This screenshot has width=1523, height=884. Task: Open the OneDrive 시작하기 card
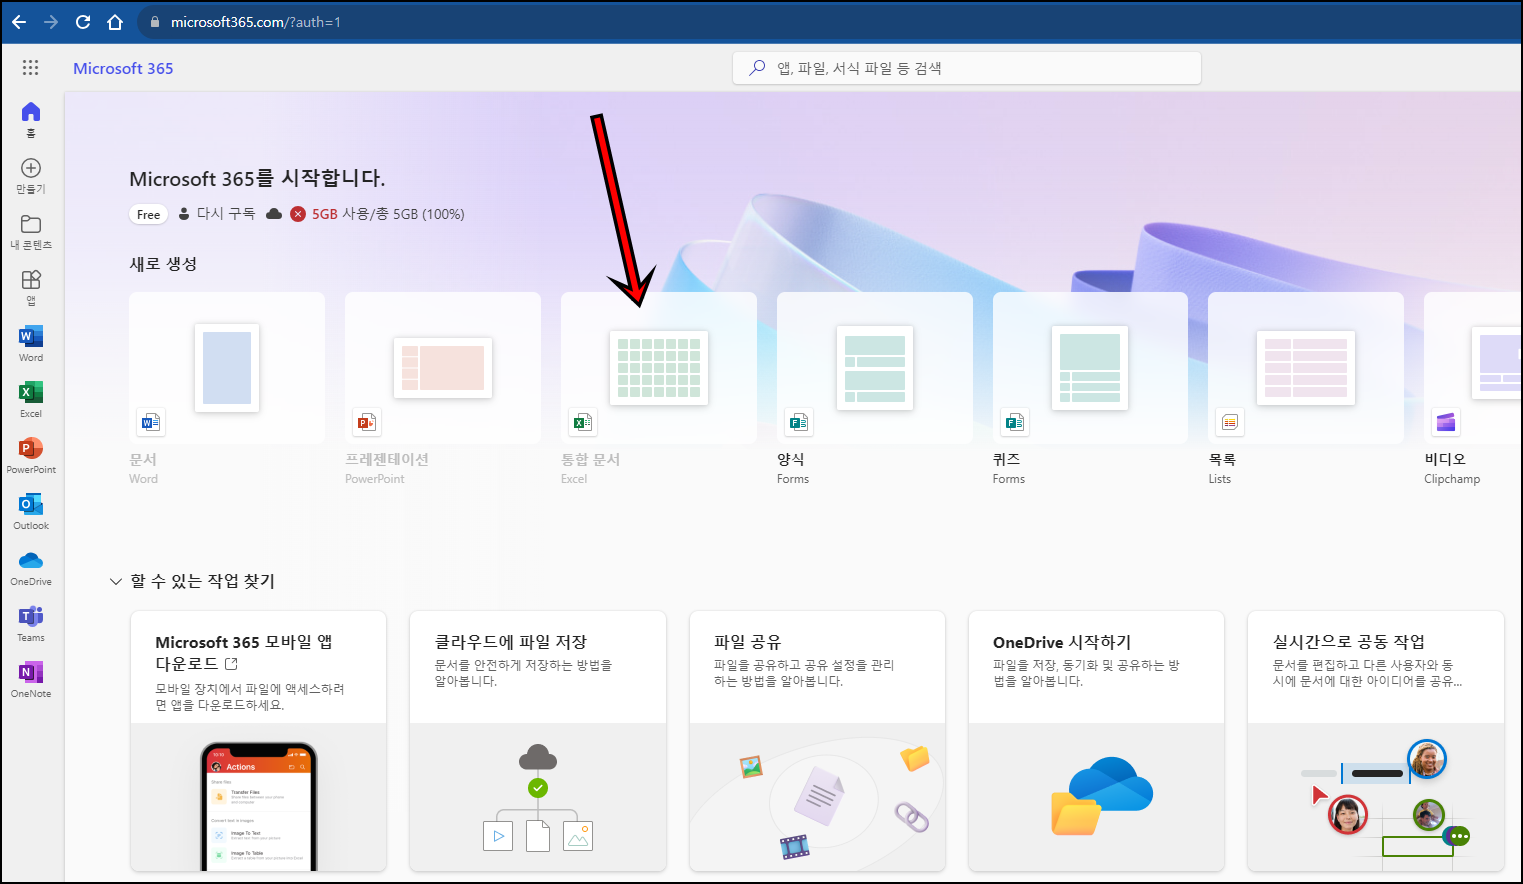[1096, 741]
